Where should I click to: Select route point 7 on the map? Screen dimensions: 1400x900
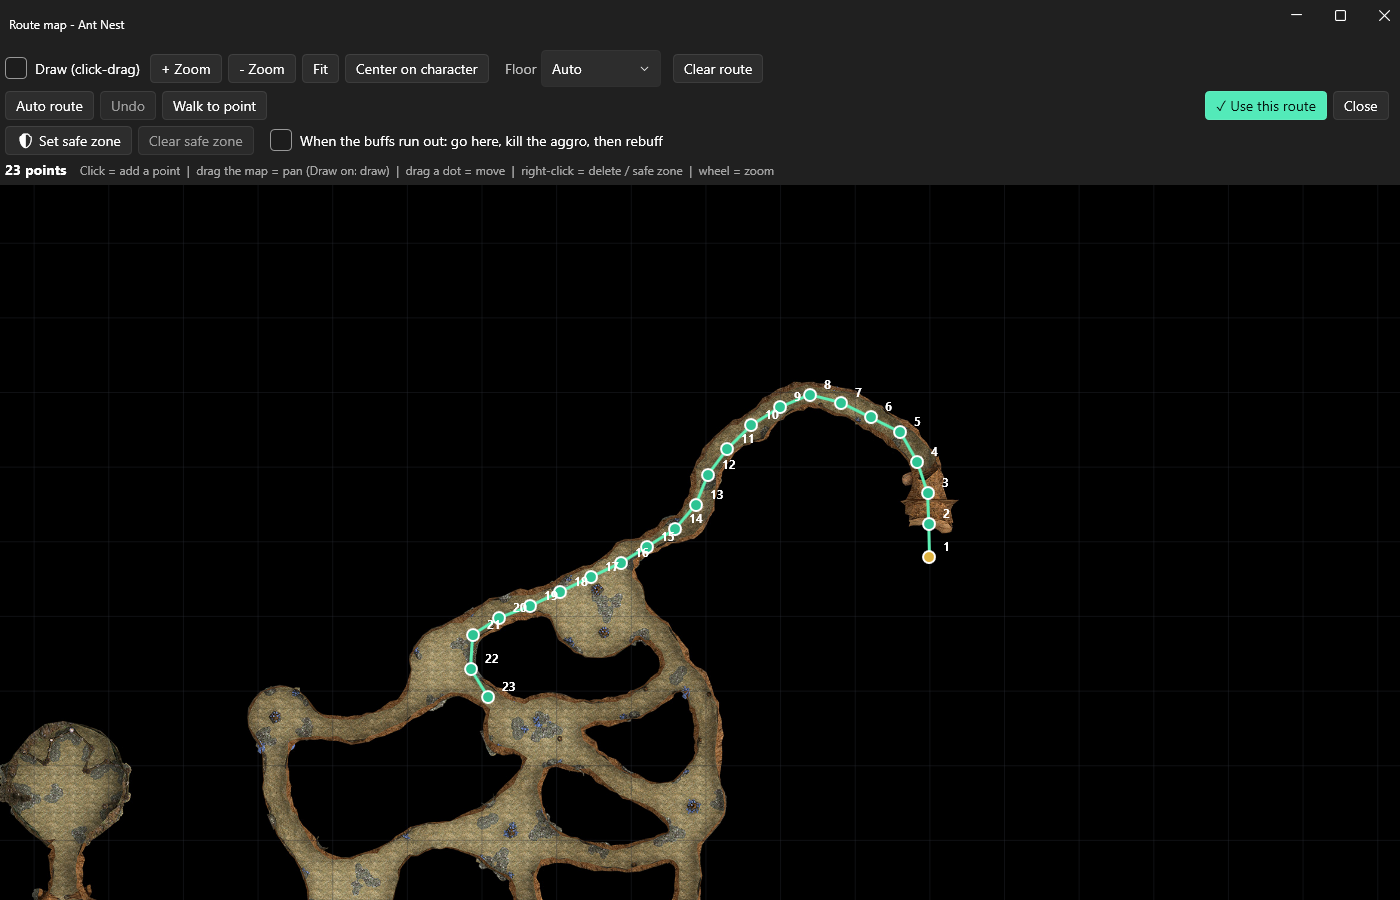[841, 403]
